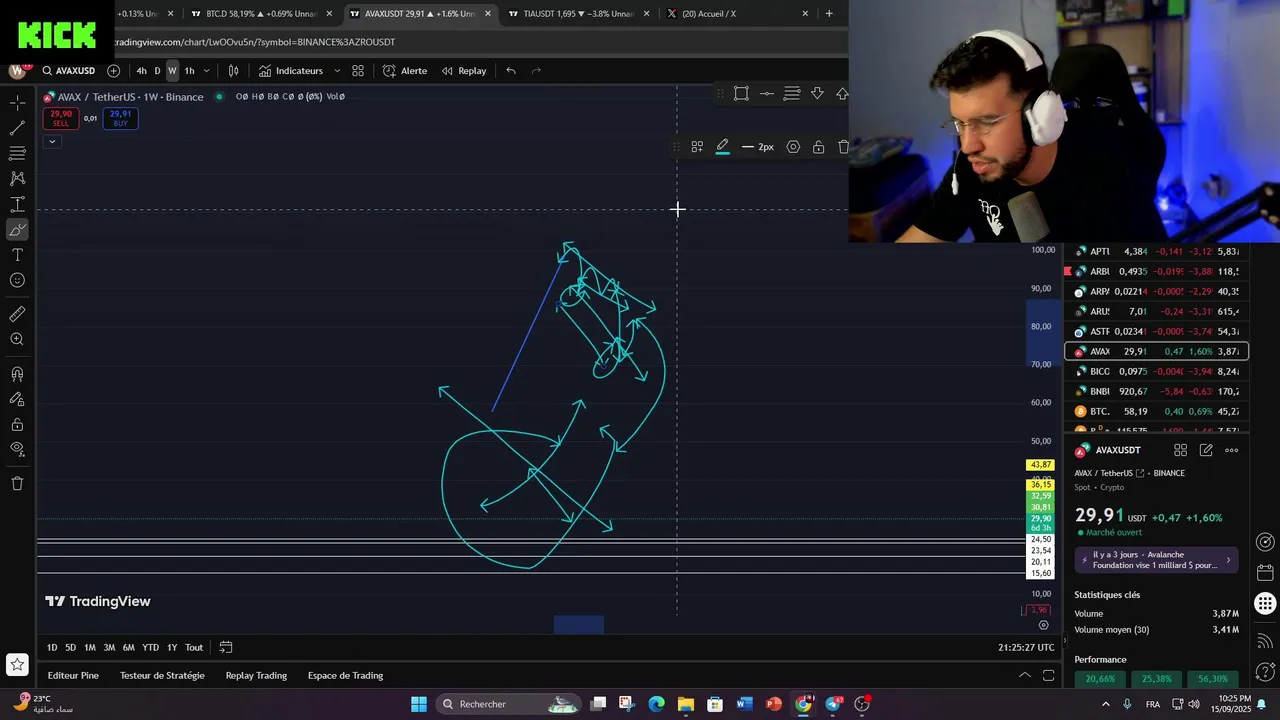Change the line color pencil swatch
This screenshot has width=1280, height=720.
click(x=722, y=147)
